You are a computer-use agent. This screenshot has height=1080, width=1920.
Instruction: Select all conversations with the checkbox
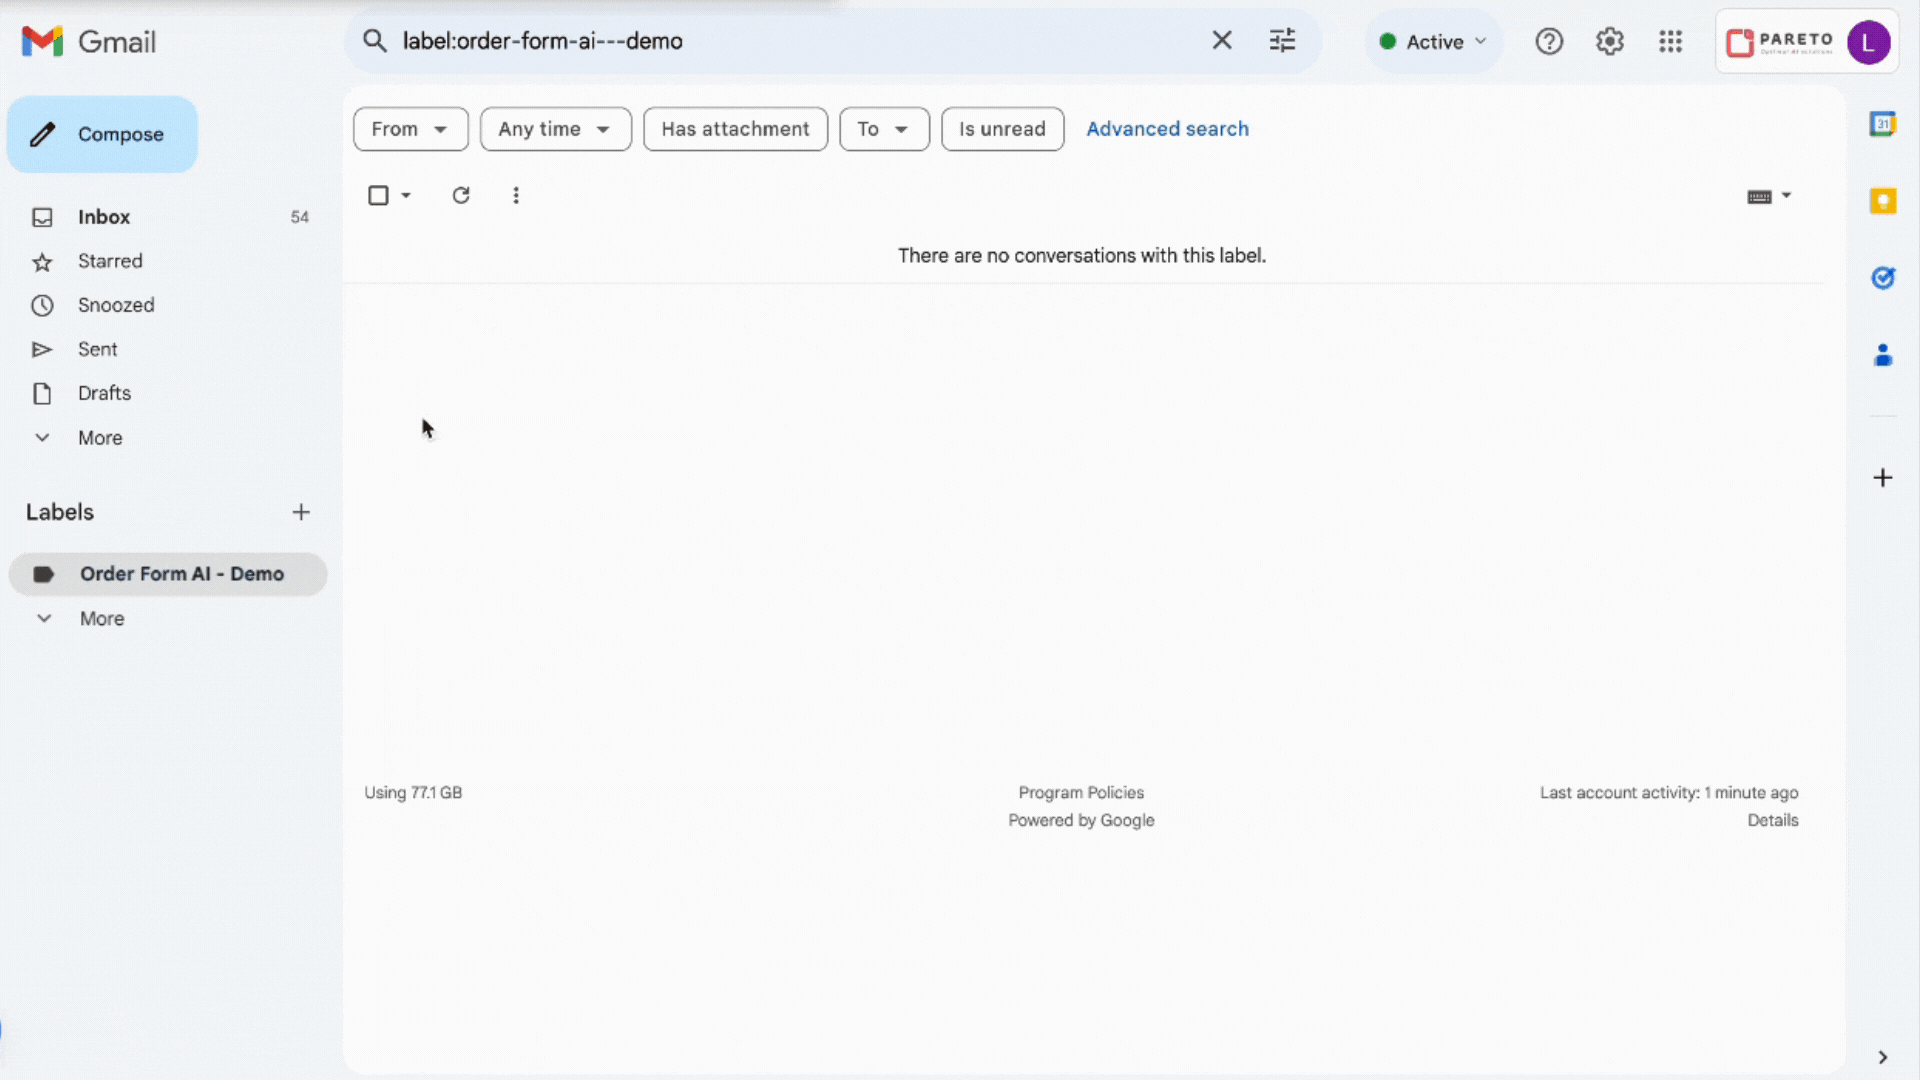(378, 195)
